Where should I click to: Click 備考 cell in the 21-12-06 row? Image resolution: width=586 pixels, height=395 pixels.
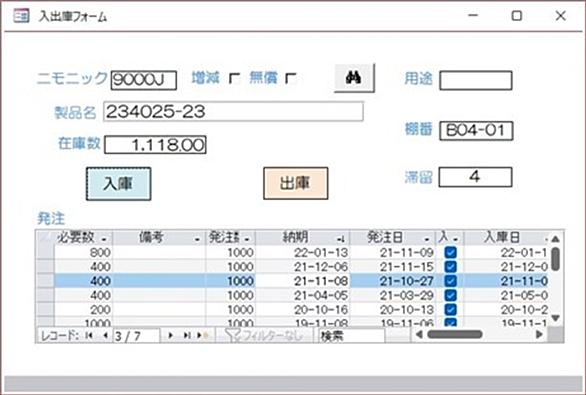coord(159,266)
